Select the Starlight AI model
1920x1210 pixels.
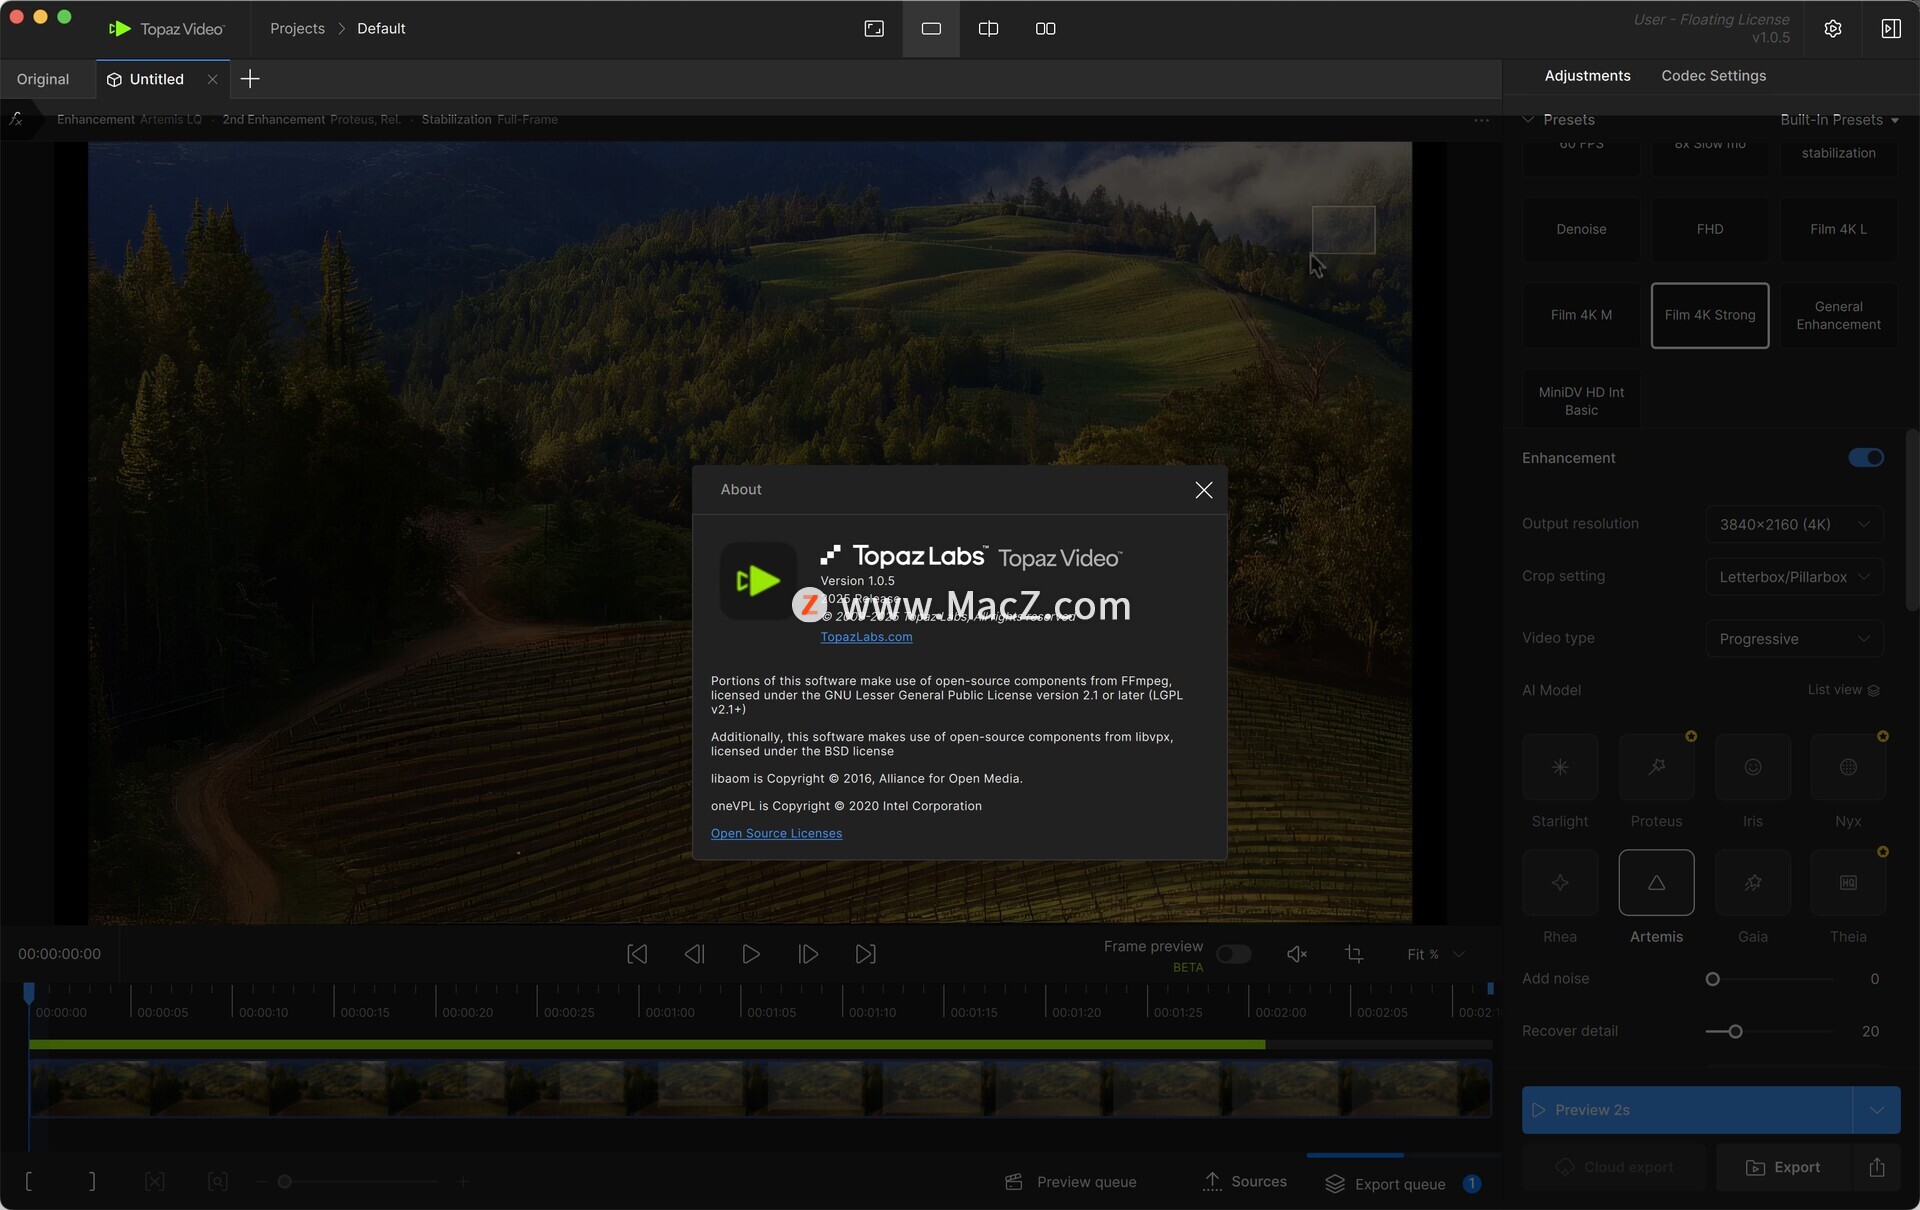(x=1559, y=767)
